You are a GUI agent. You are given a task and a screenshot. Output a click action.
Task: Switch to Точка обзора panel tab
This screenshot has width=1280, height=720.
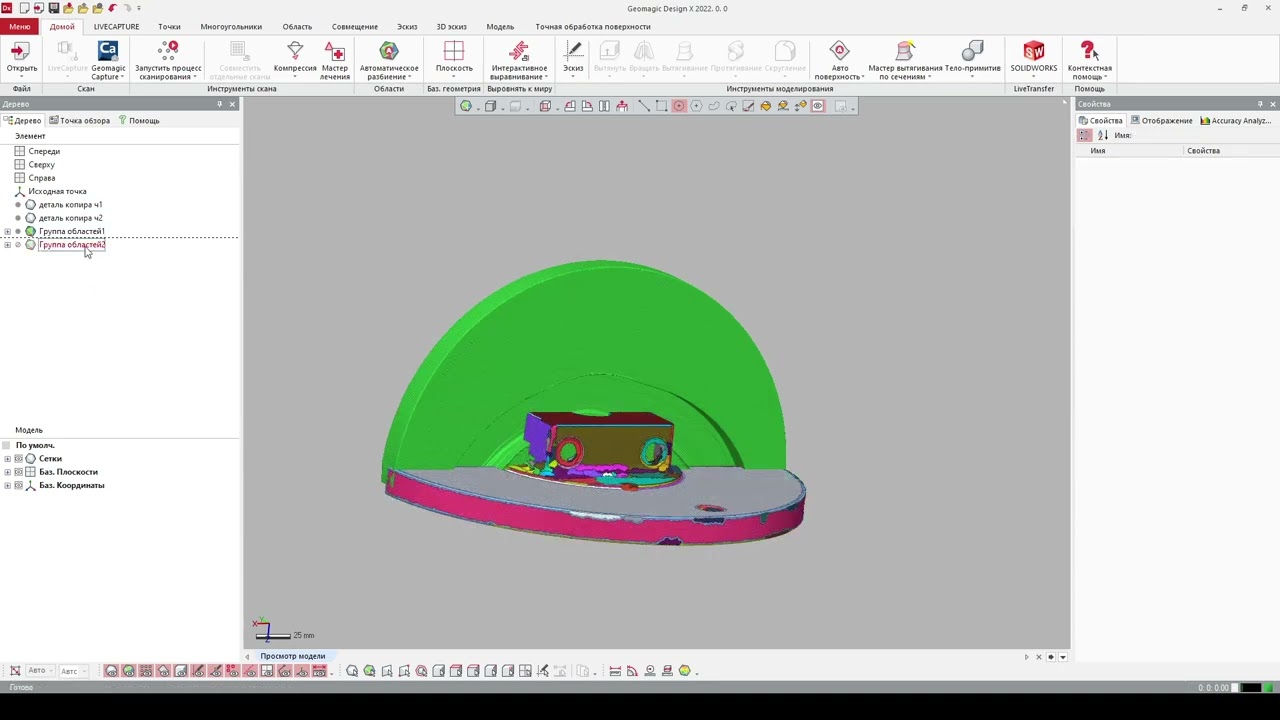point(80,120)
